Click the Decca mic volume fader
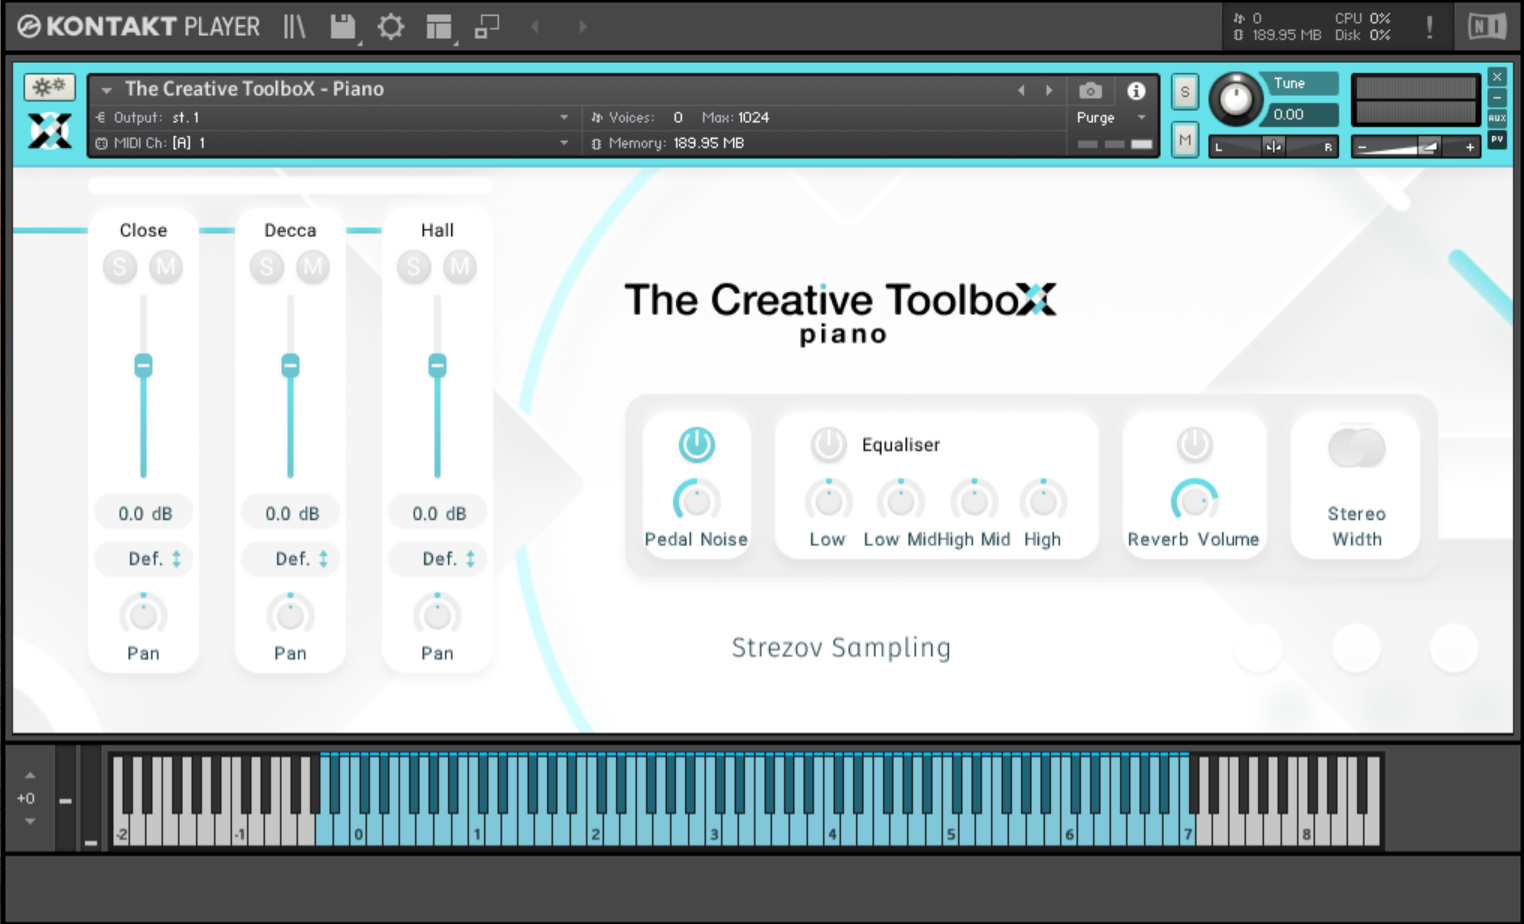The image size is (1524, 924). point(290,365)
